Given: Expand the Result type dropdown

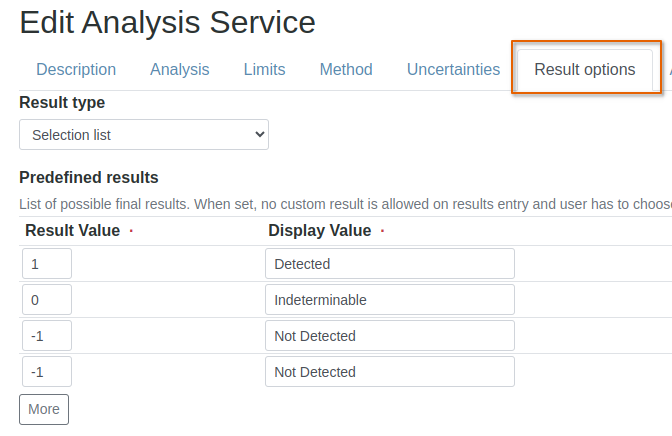Looking at the screenshot, I should point(144,135).
